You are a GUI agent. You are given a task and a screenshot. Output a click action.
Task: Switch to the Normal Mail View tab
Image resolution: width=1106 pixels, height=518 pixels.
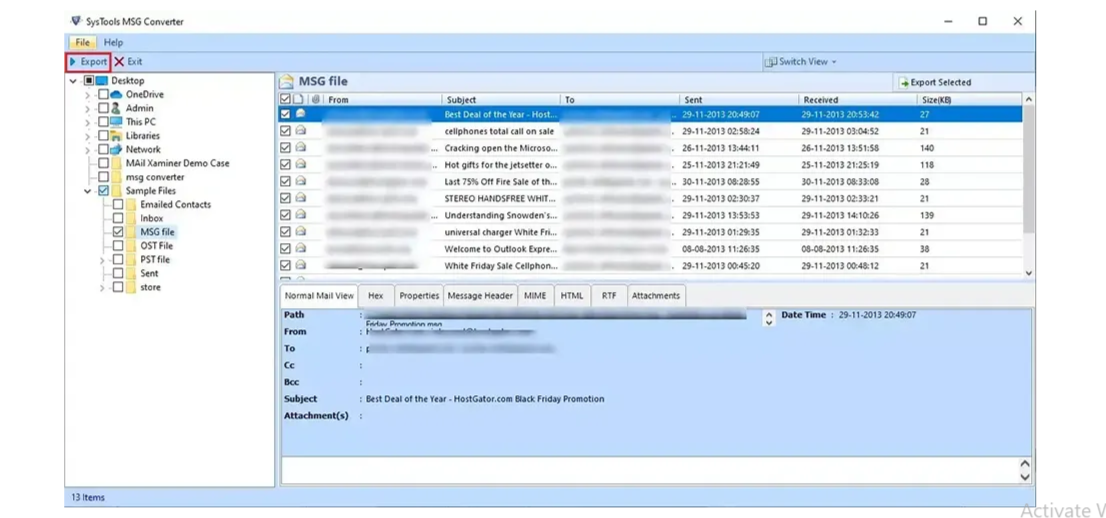tap(320, 296)
